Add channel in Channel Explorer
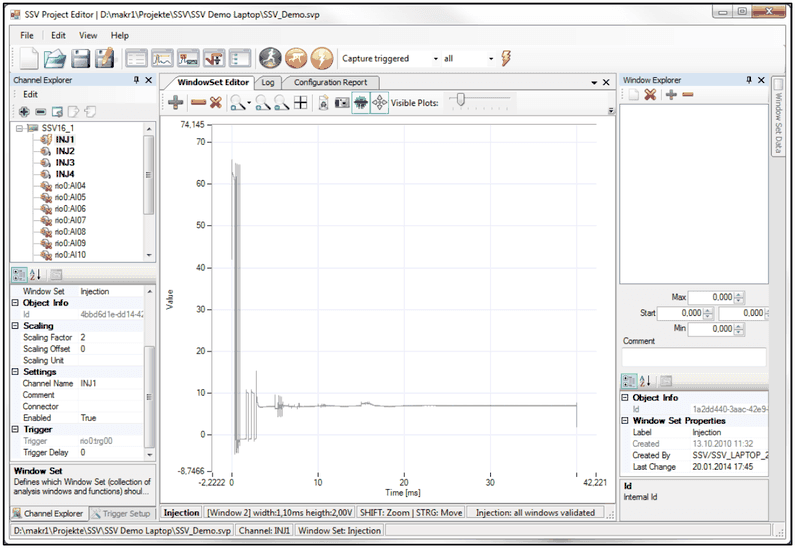The image size is (795, 549). [24, 112]
